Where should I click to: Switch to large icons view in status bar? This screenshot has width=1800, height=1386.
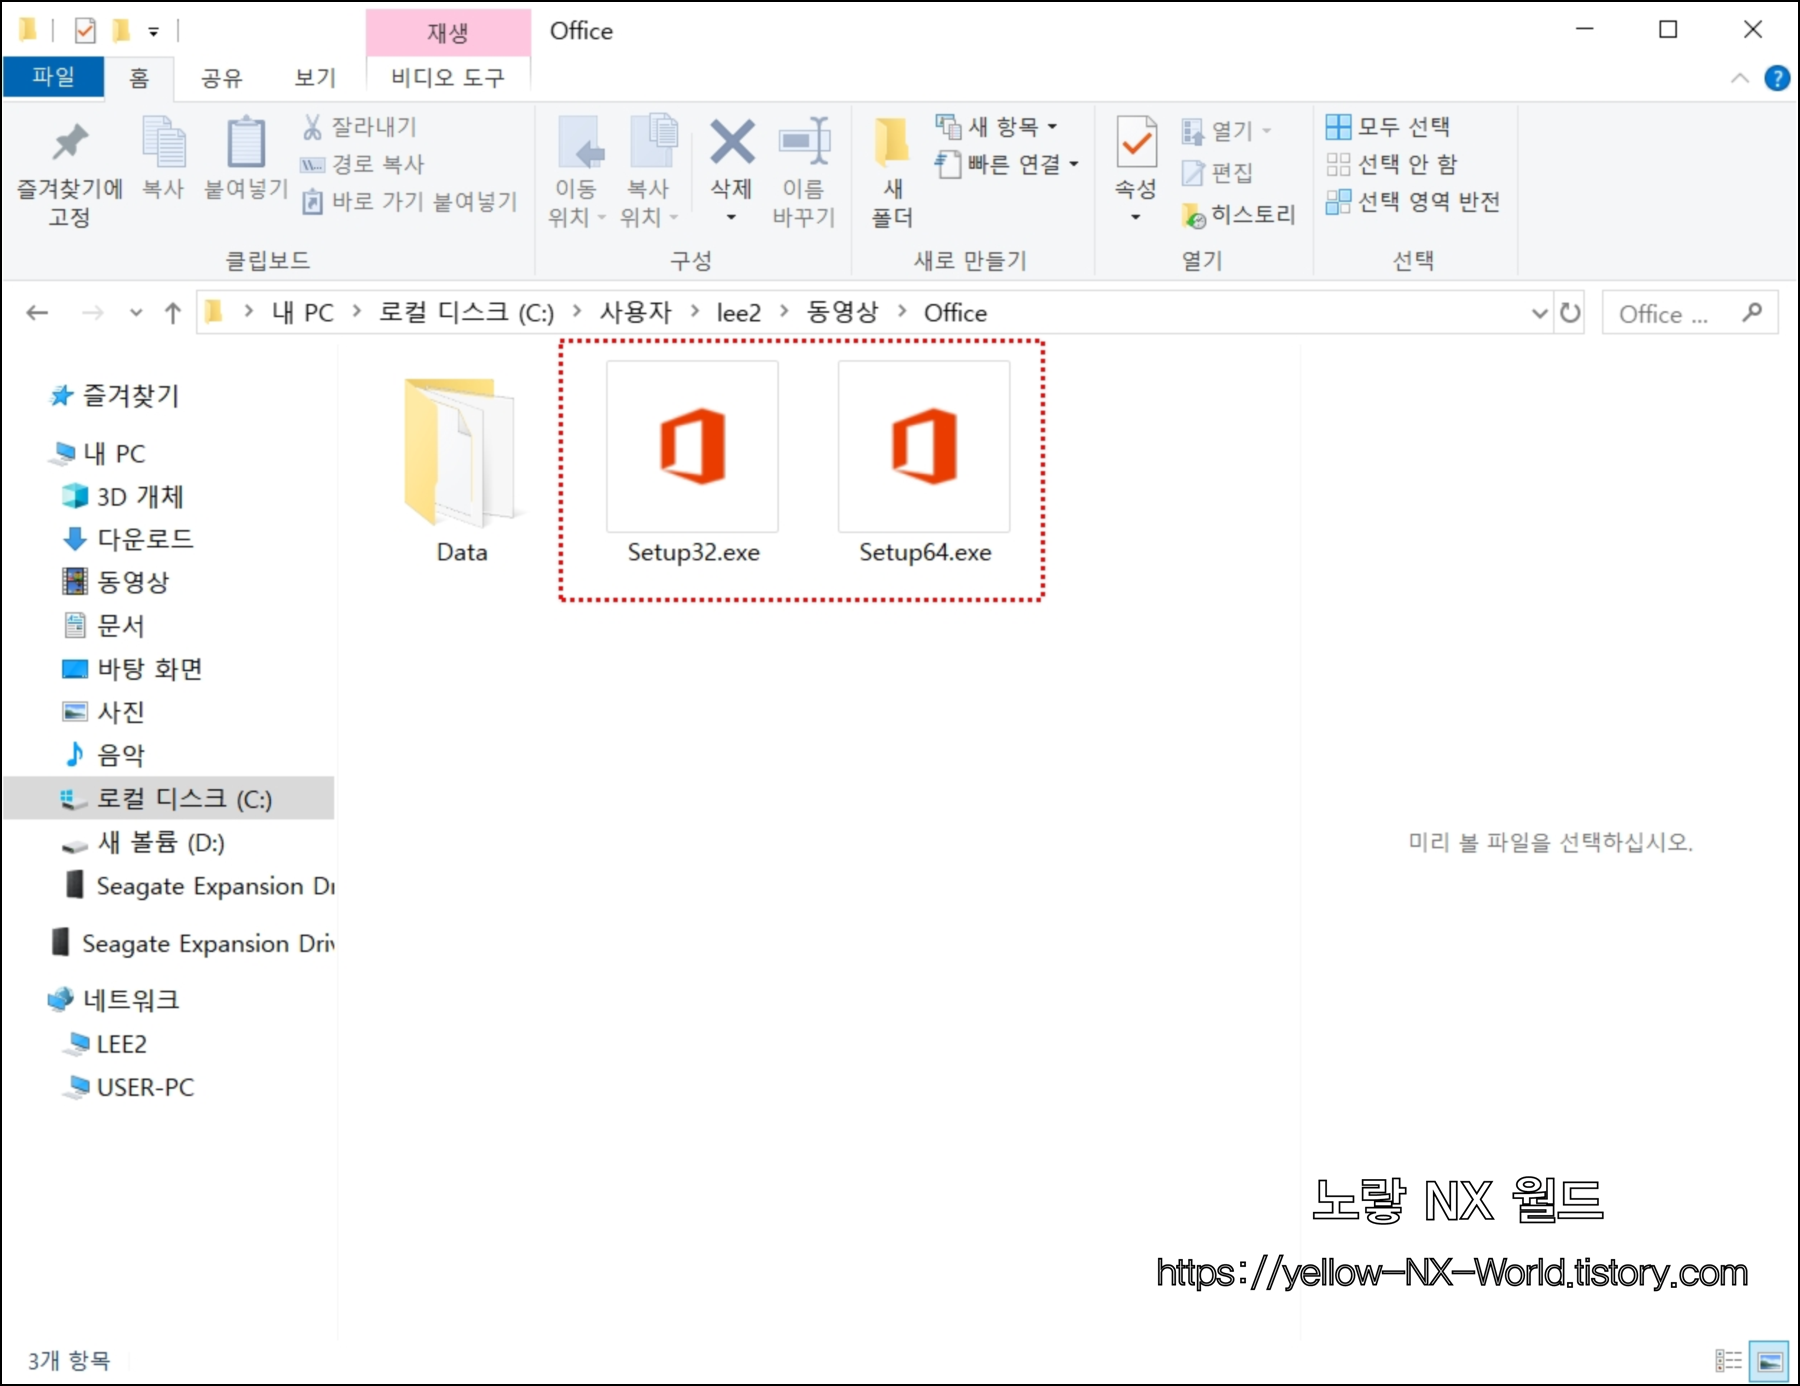(1769, 1361)
